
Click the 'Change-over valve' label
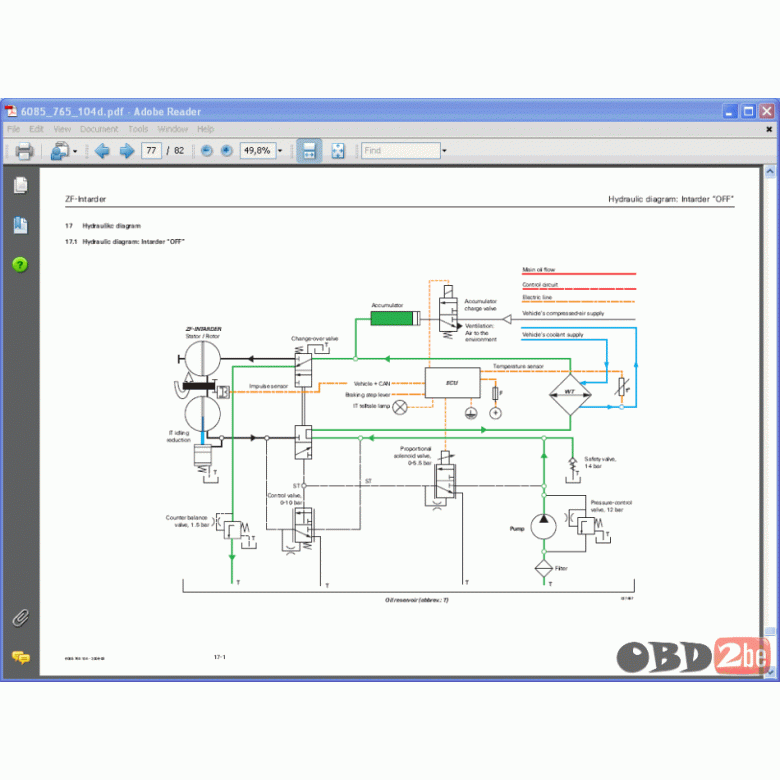(x=314, y=338)
